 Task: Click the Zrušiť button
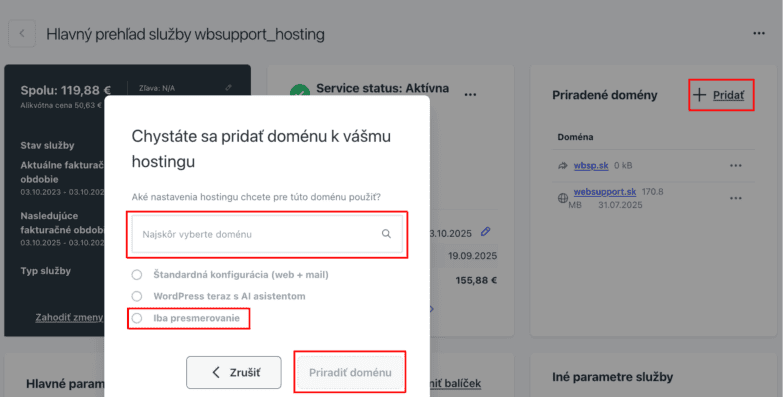pyautogui.click(x=234, y=373)
